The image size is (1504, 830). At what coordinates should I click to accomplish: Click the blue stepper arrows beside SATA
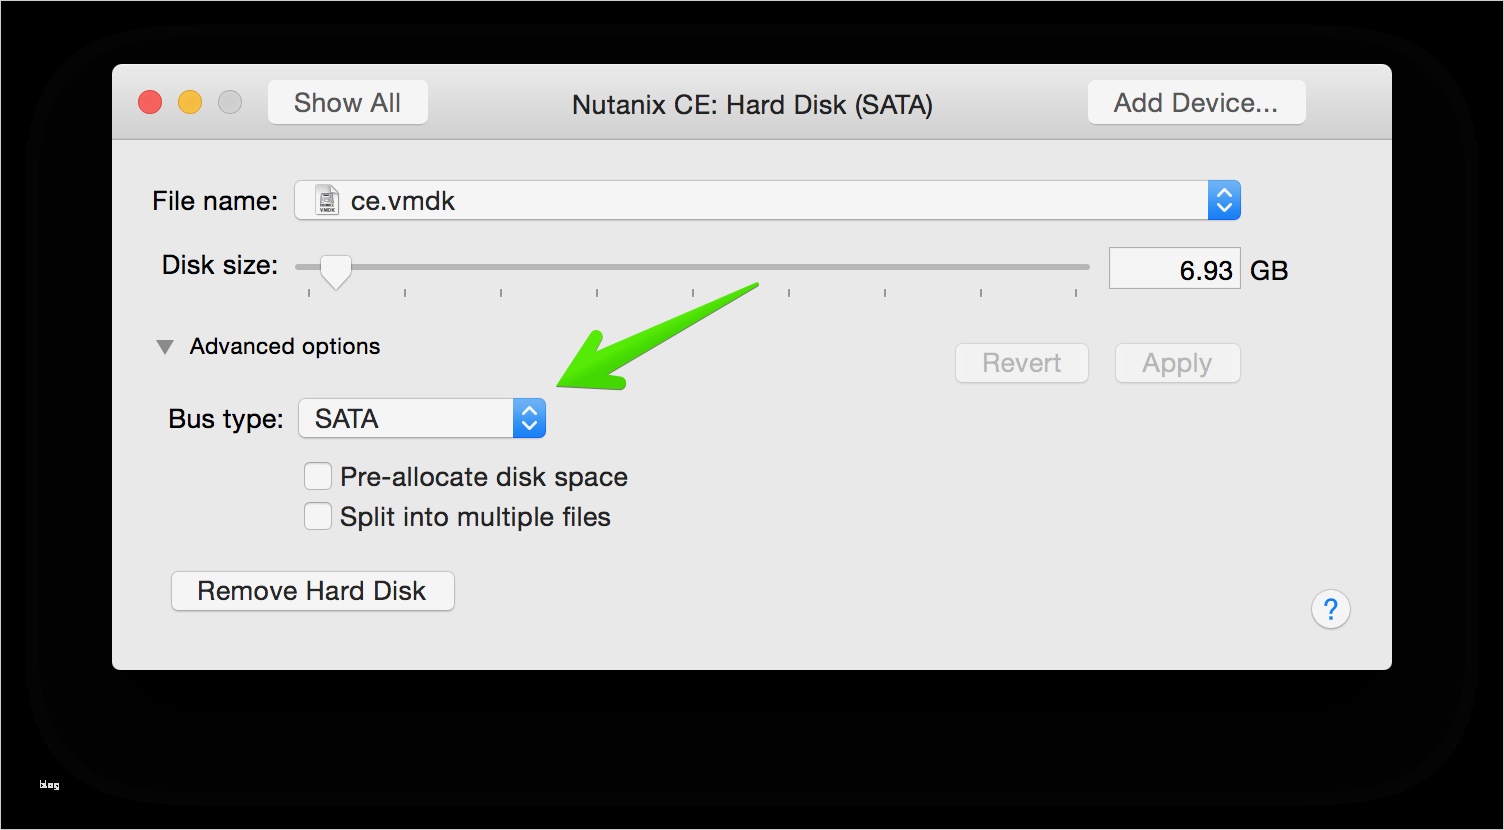tap(529, 418)
